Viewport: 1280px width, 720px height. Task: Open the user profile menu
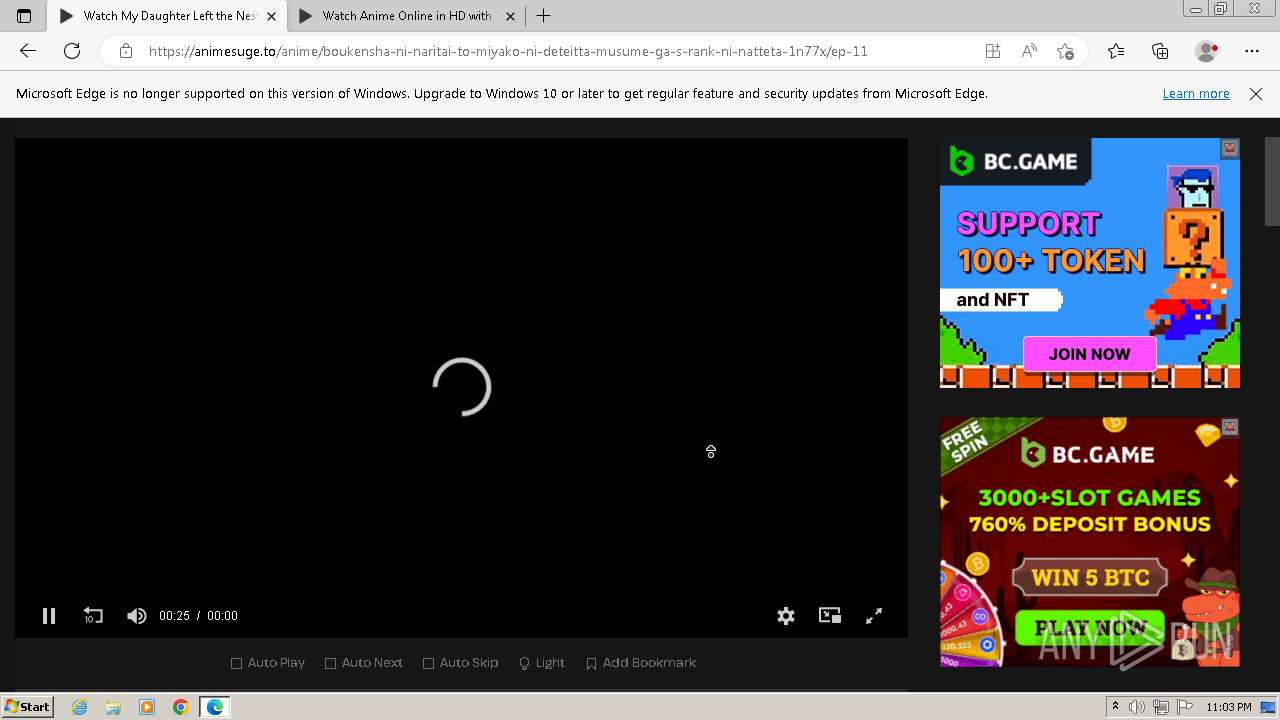click(x=1206, y=51)
